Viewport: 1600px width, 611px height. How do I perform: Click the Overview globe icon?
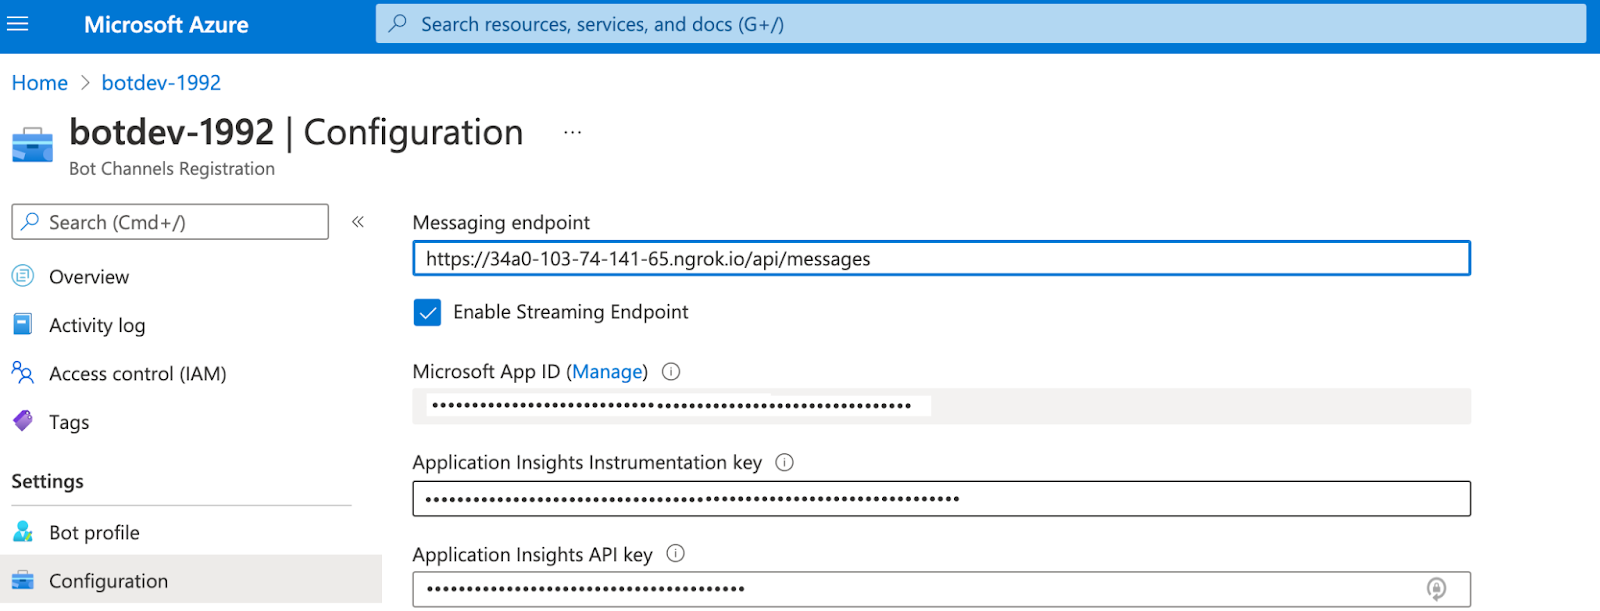click(x=22, y=275)
